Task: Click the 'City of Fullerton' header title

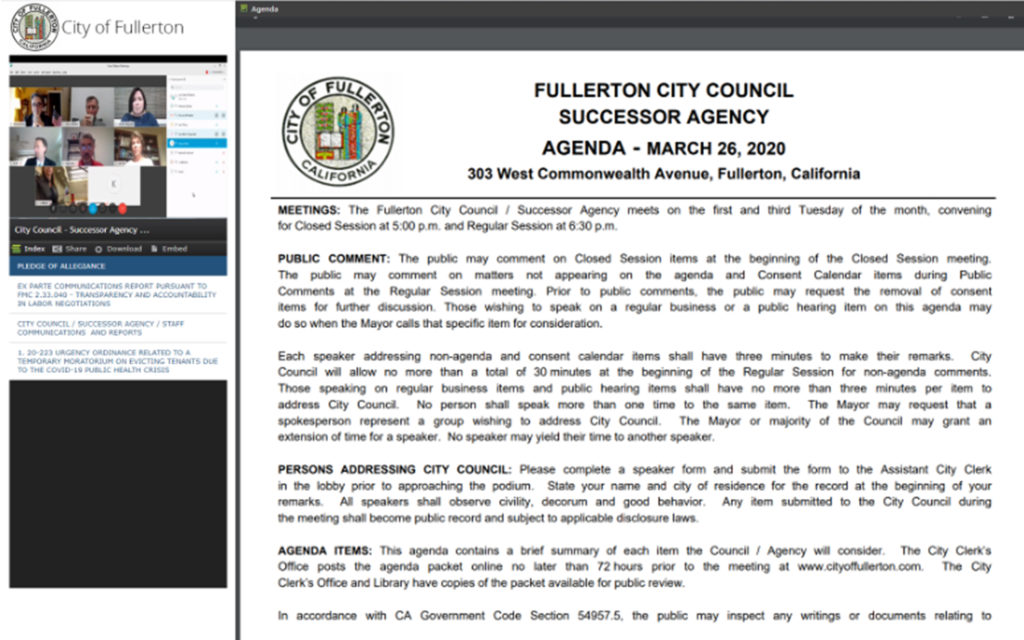Action: pos(123,27)
